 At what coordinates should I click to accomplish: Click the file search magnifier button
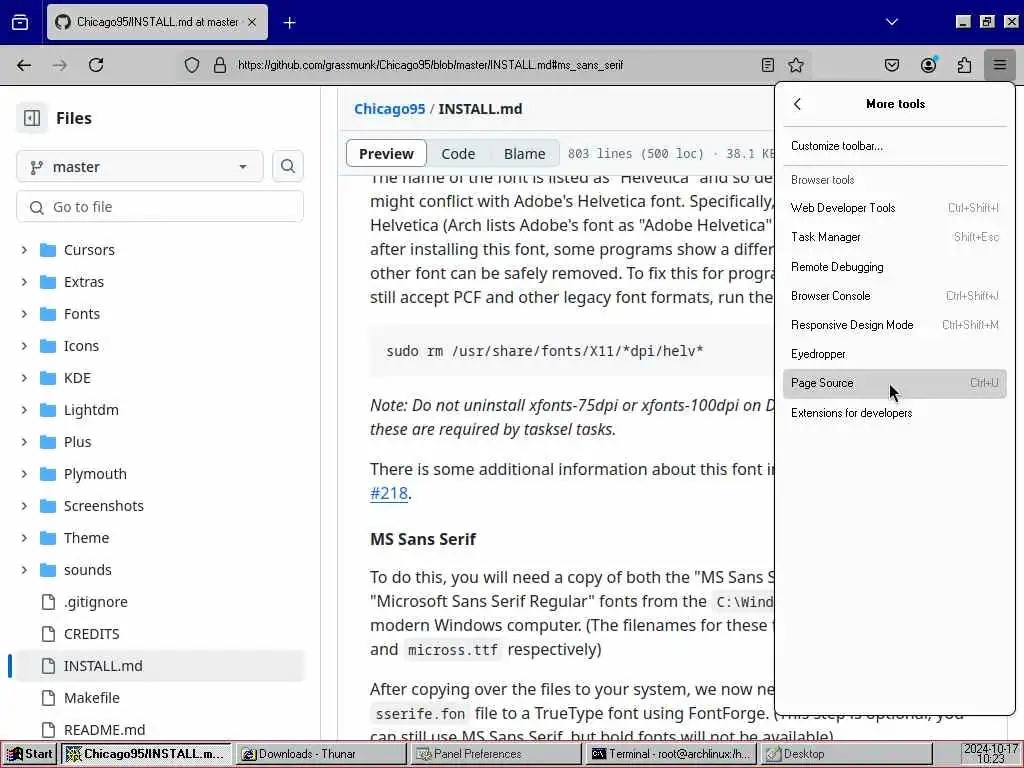287,167
